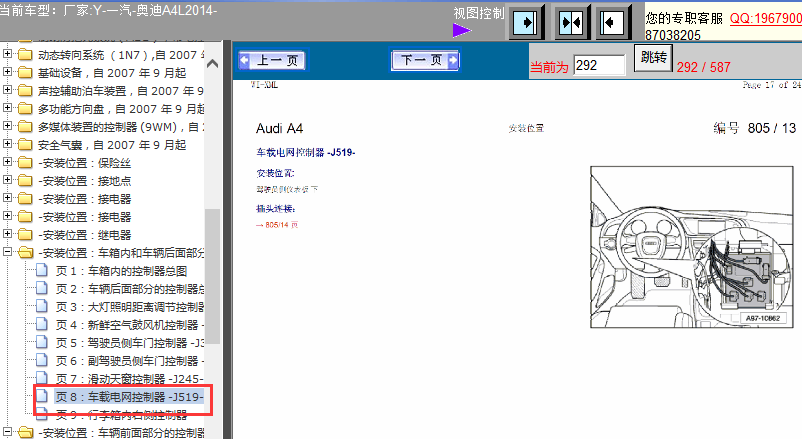Expand the 声控辅助泊车装置 folder

[7, 90]
